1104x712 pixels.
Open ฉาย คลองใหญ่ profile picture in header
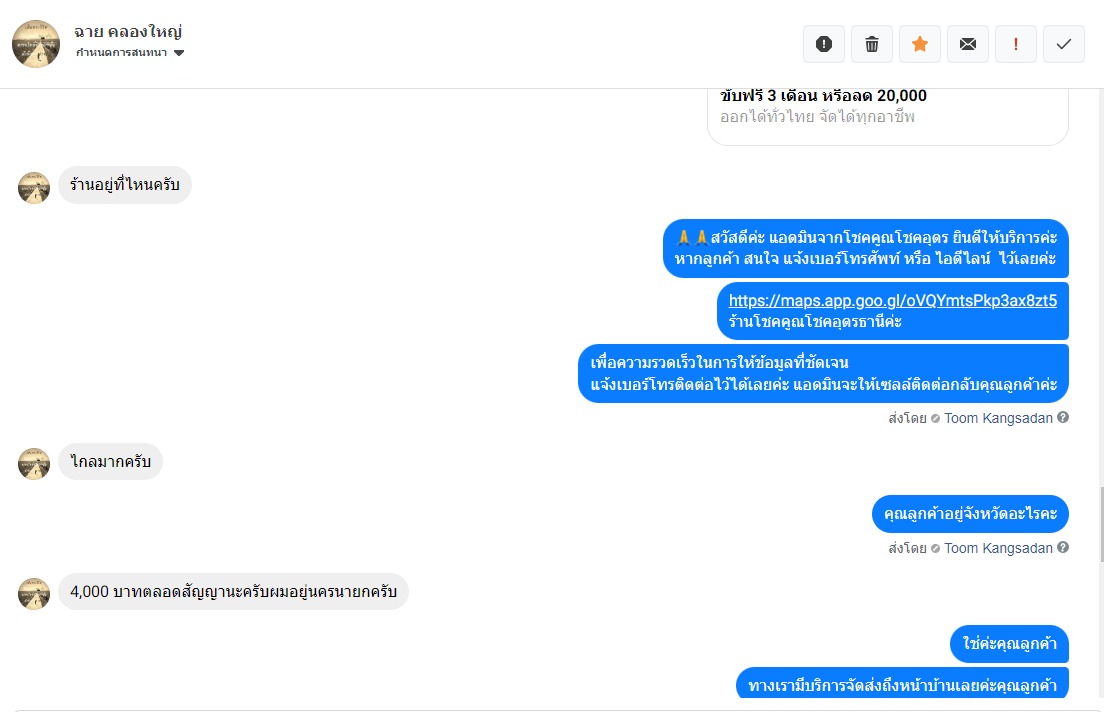point(36,44)
